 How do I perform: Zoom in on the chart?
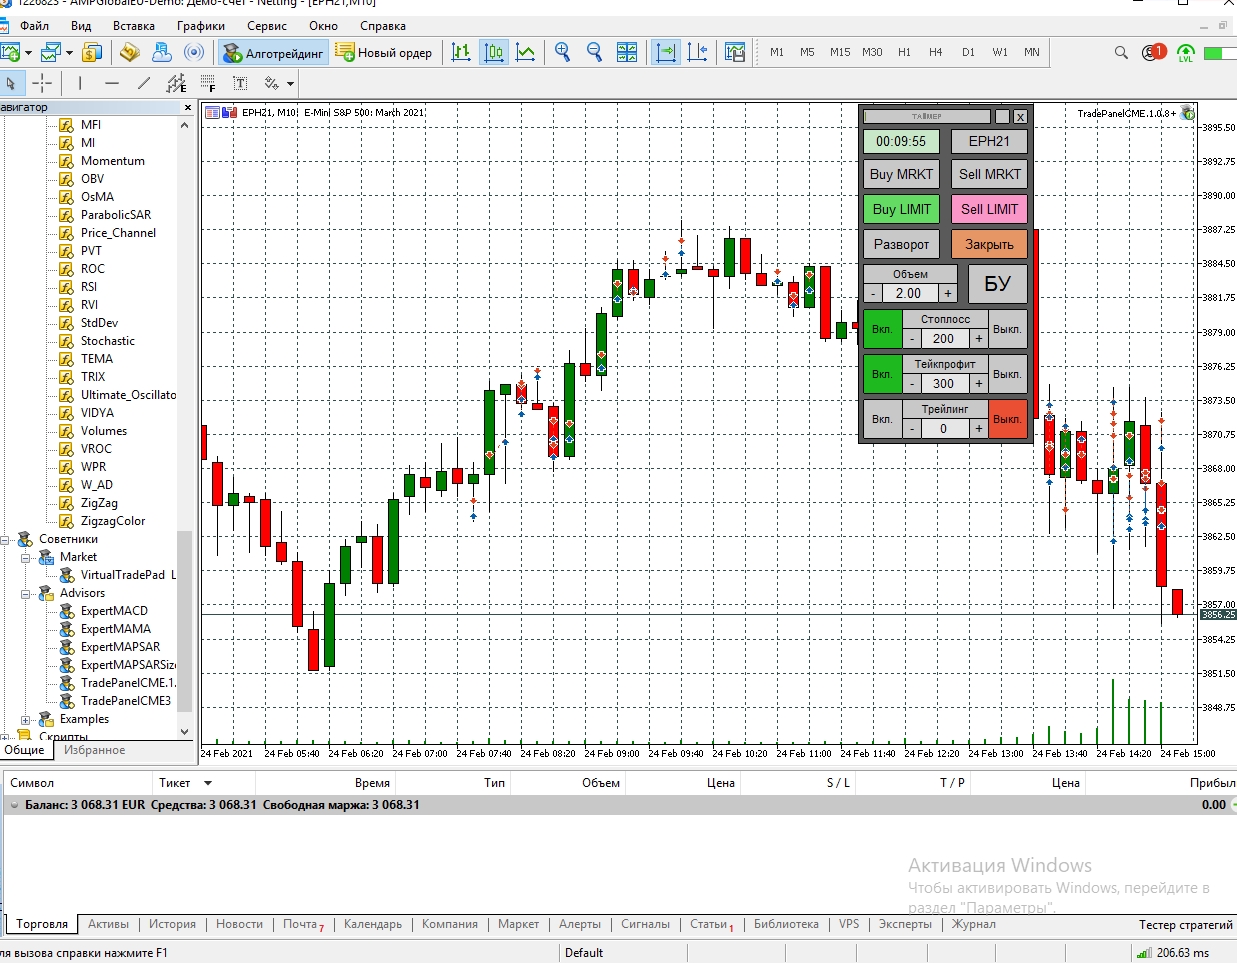coord(563,52)
